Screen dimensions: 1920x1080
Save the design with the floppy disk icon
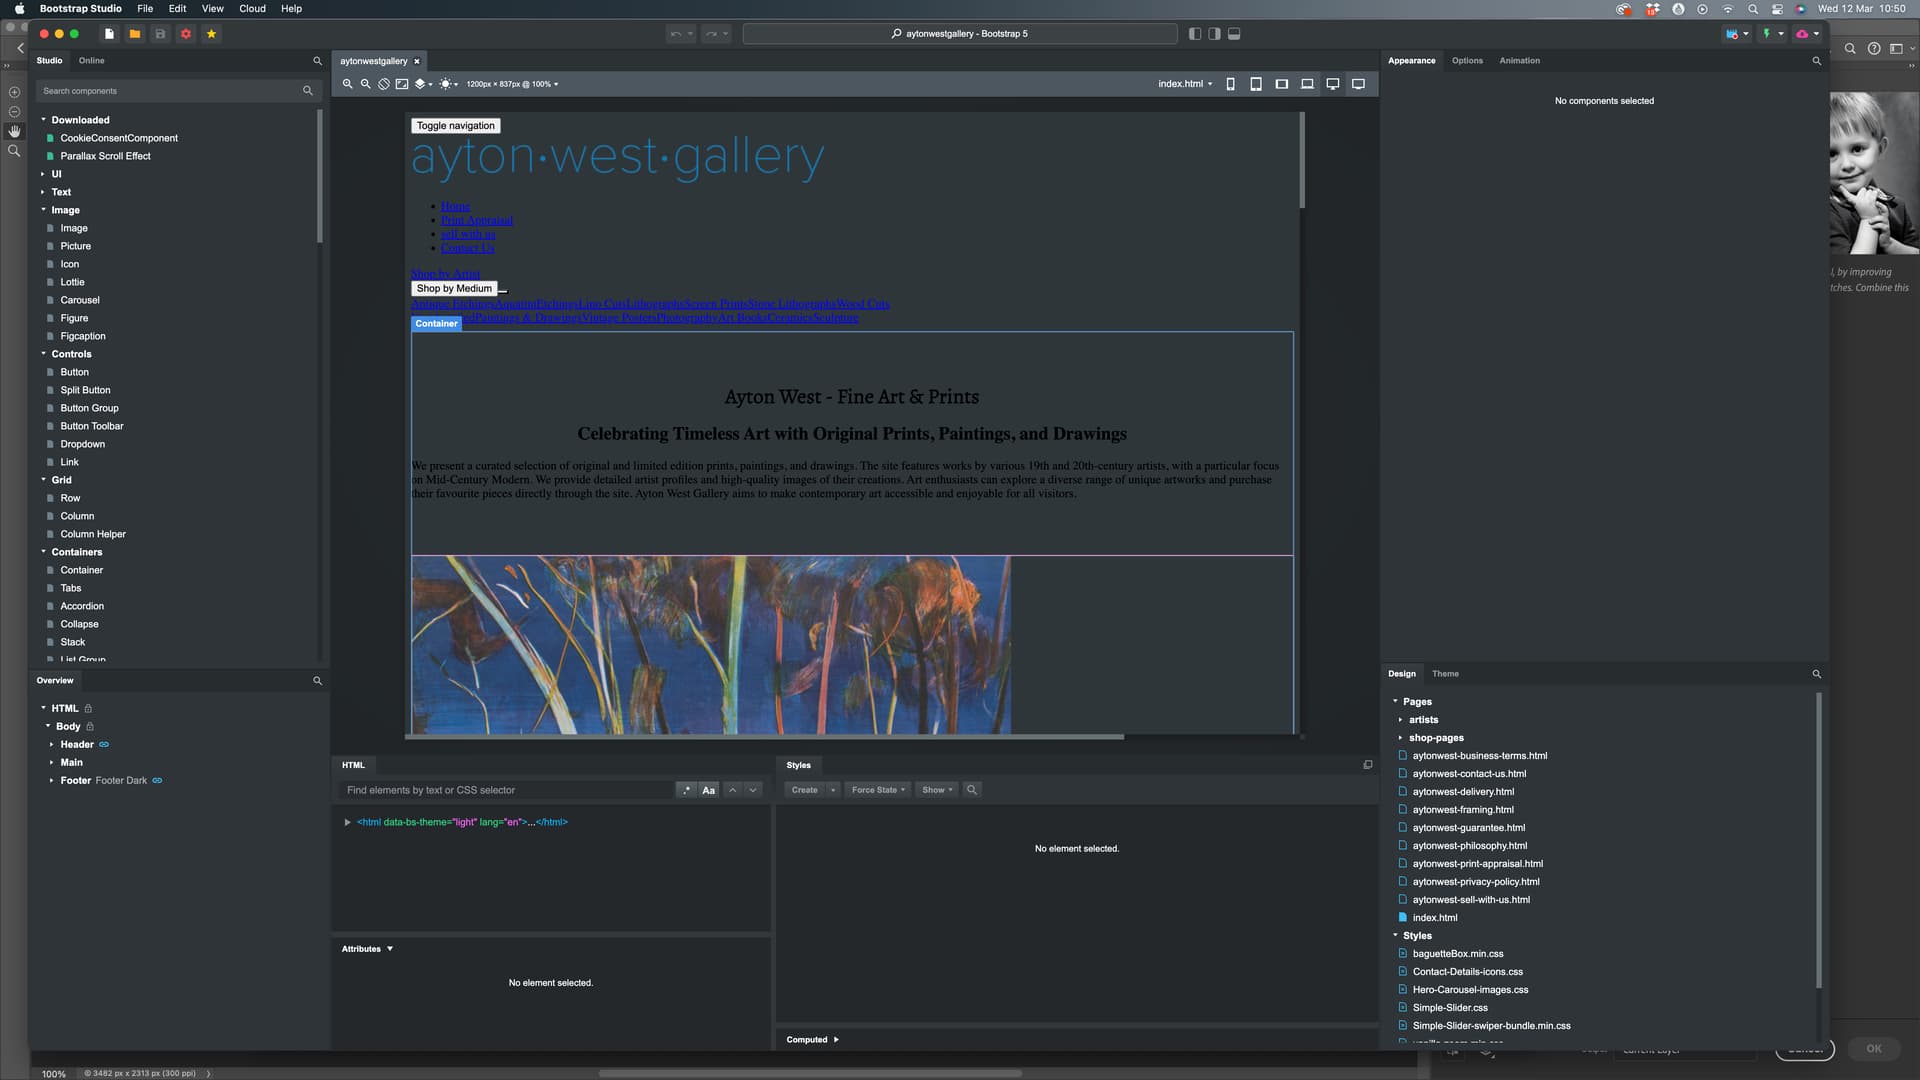tap(160, 34)
